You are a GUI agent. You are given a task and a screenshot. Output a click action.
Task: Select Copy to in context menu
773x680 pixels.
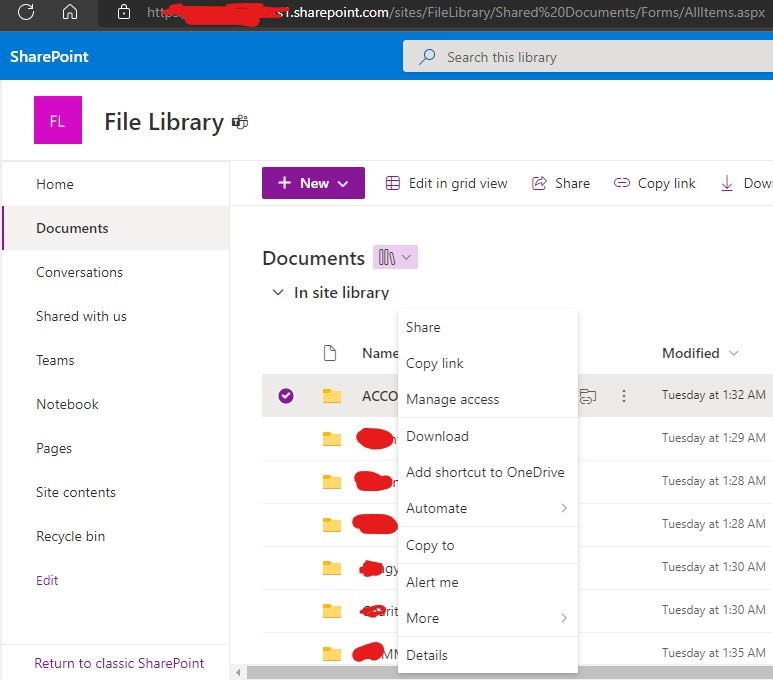pos(488,545)
